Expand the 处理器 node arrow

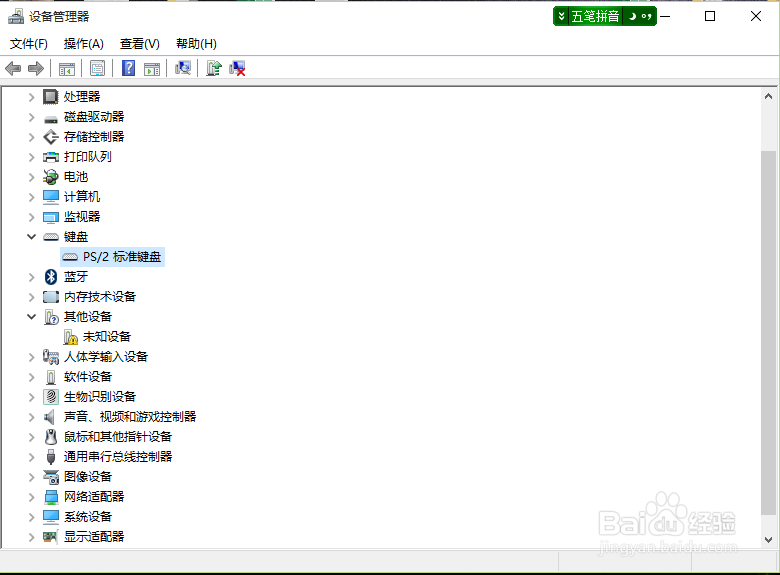click(31, 97)
